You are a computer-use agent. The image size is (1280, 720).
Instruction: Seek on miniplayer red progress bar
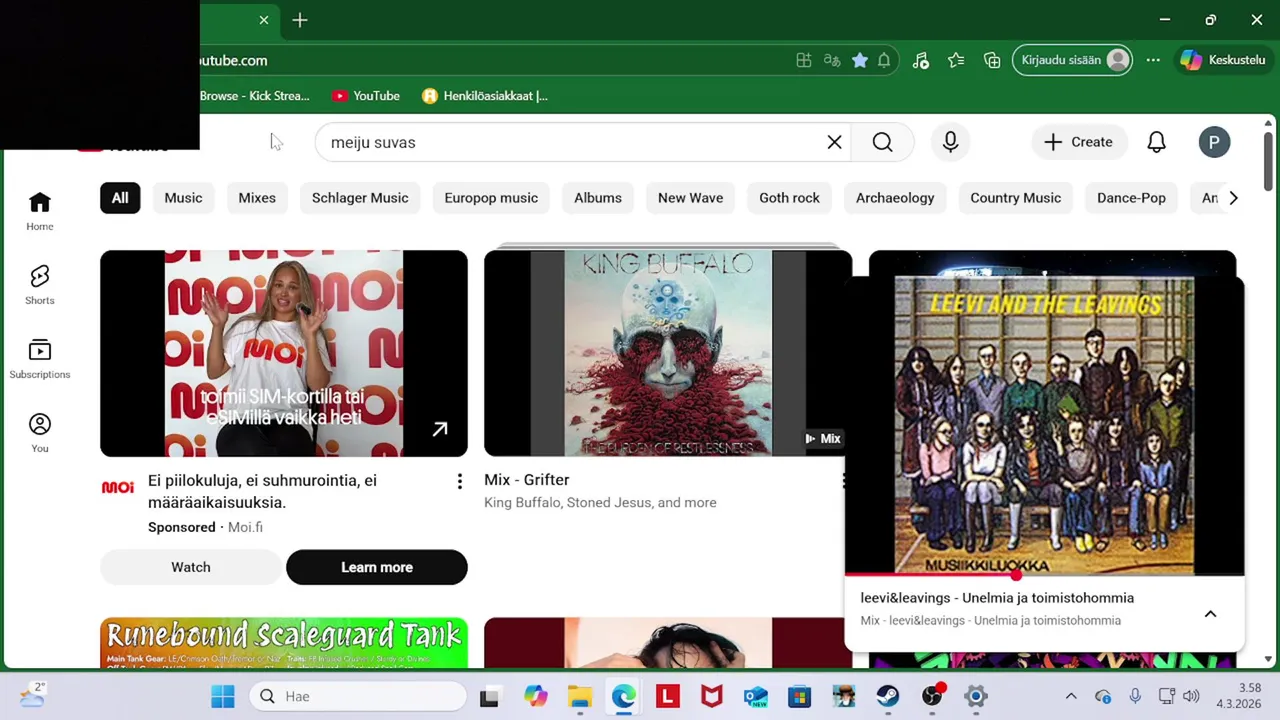pos(1044,575)
